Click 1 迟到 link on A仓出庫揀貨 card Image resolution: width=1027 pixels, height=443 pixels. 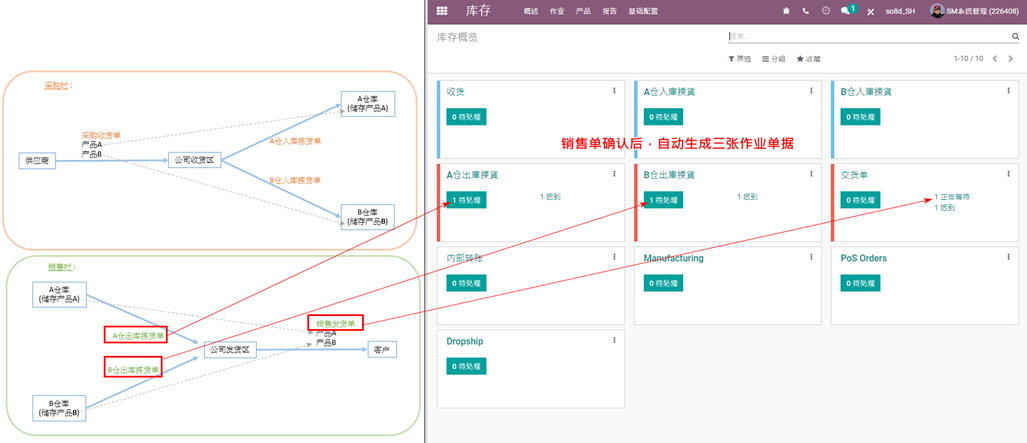point(550,196)
